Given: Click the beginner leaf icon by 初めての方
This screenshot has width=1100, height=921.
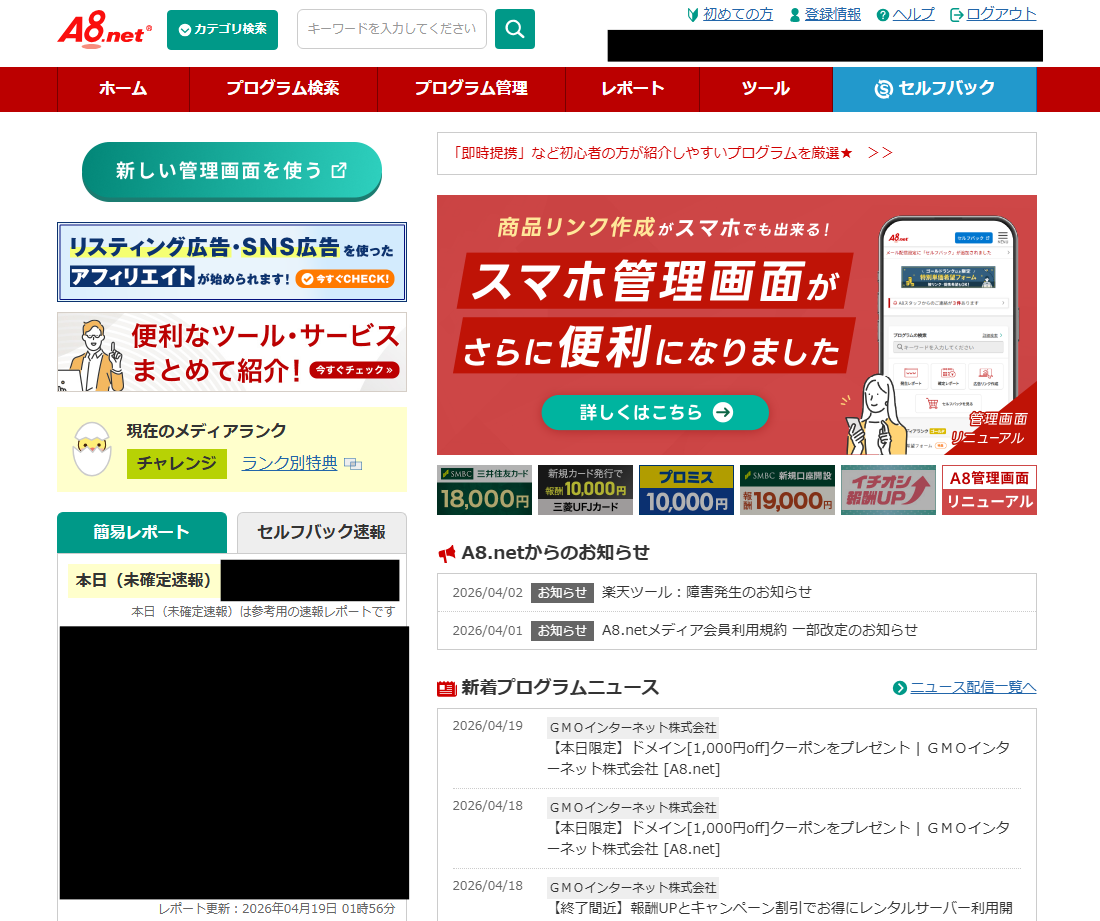Looking at the screenshot, I should pyautogui.click(x=692, y=15).
